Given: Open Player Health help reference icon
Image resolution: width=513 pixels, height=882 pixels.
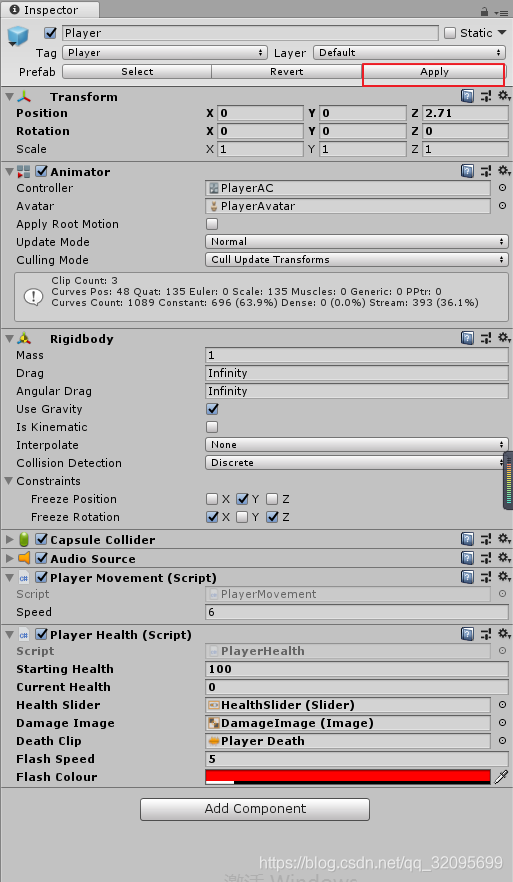Looking at the screenshot, I should [x=467, y=634].
